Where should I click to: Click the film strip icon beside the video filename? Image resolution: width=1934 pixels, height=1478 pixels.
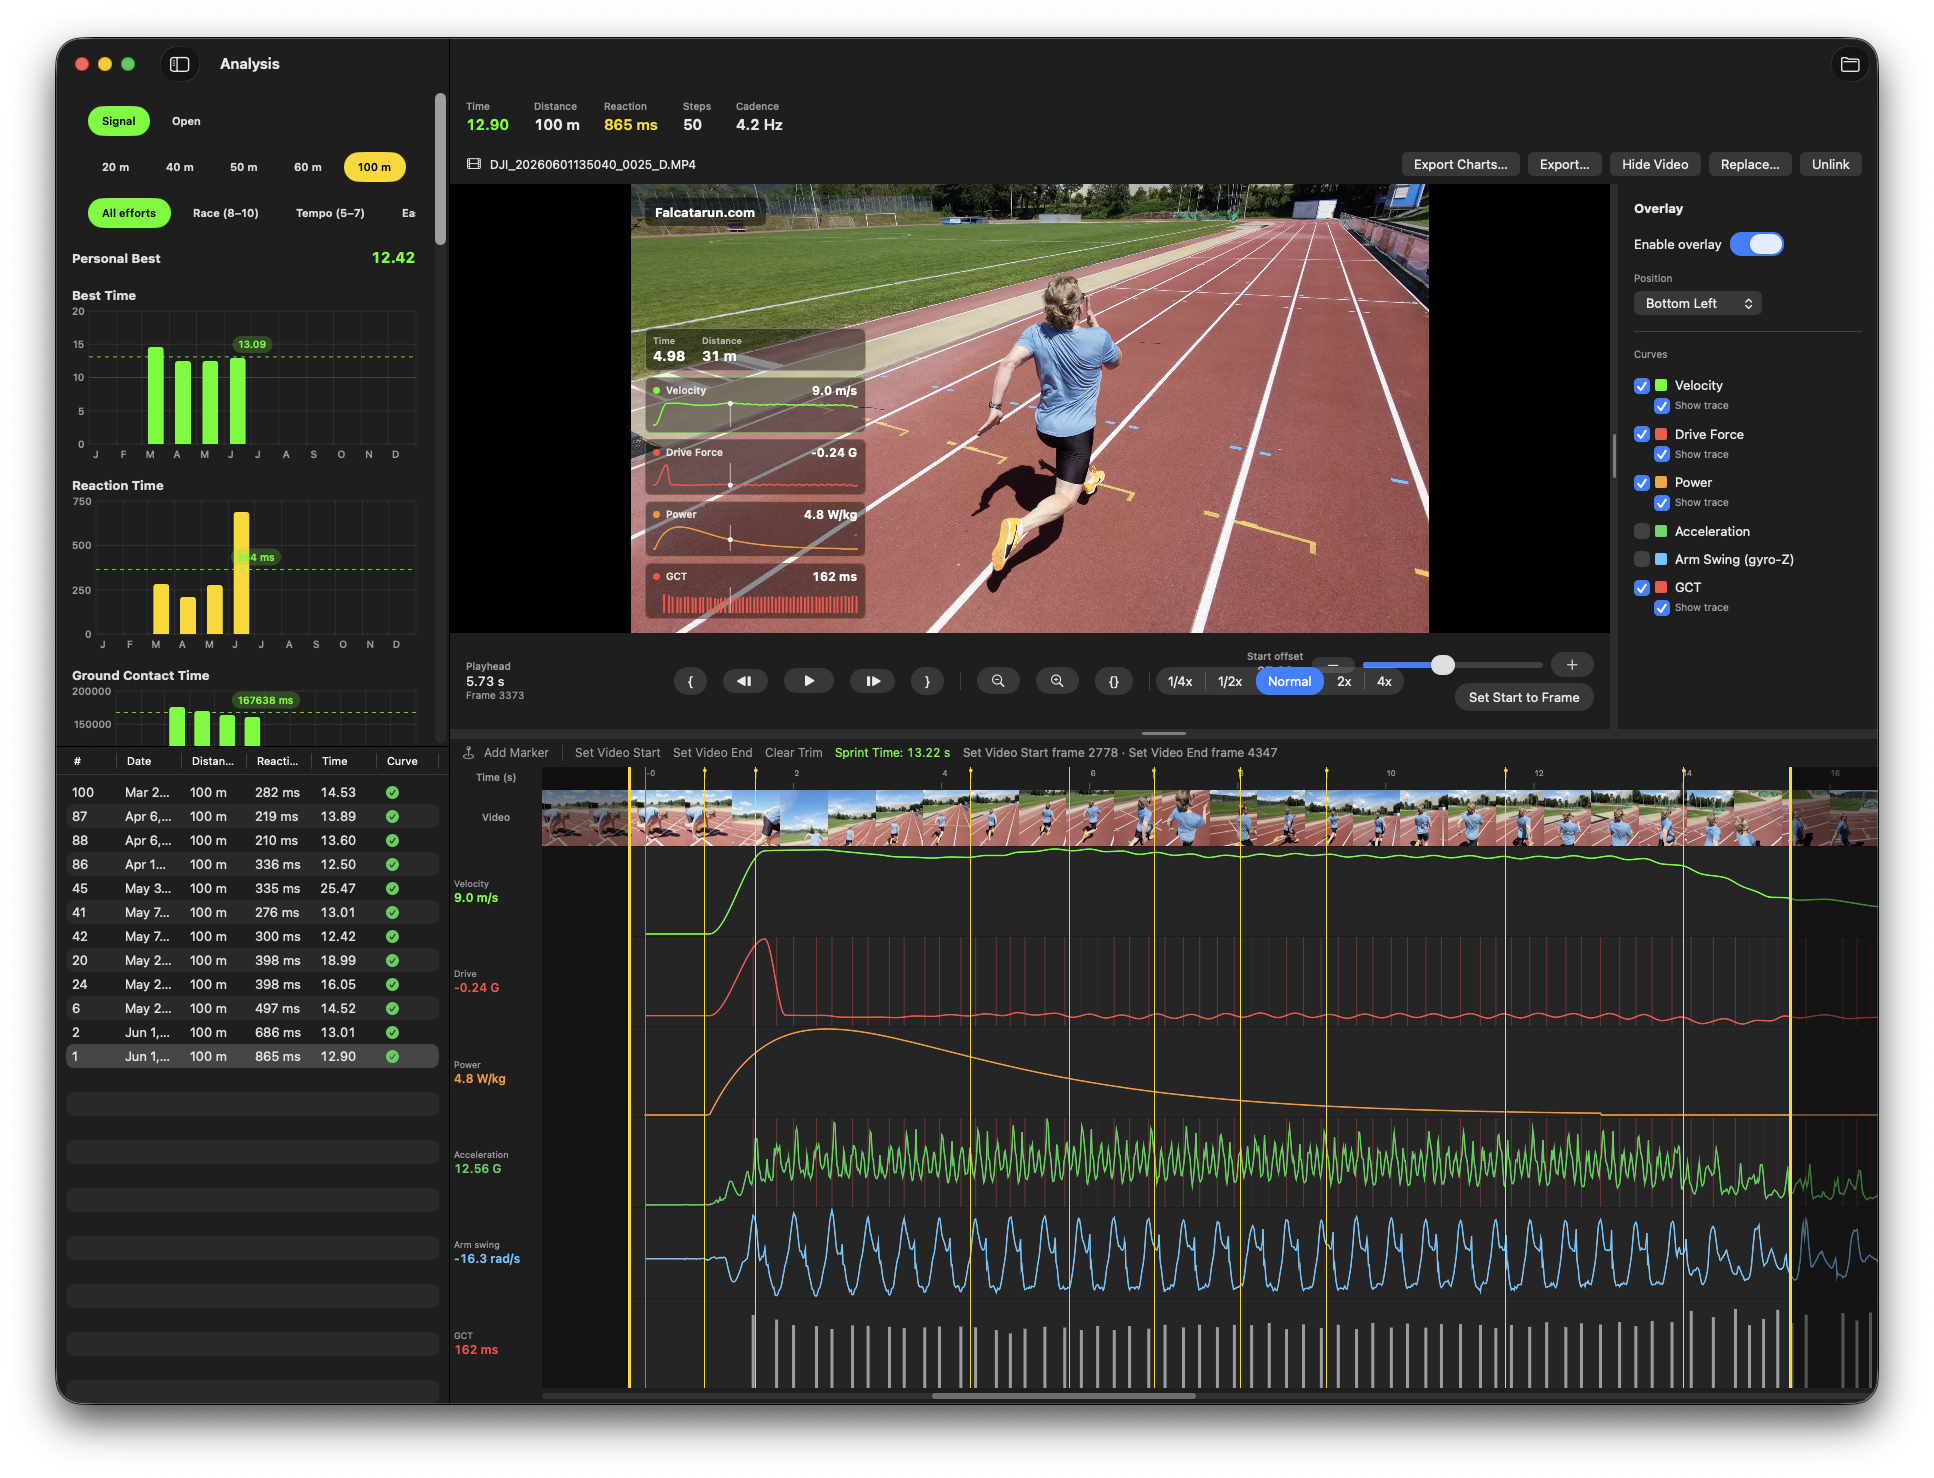474,164
